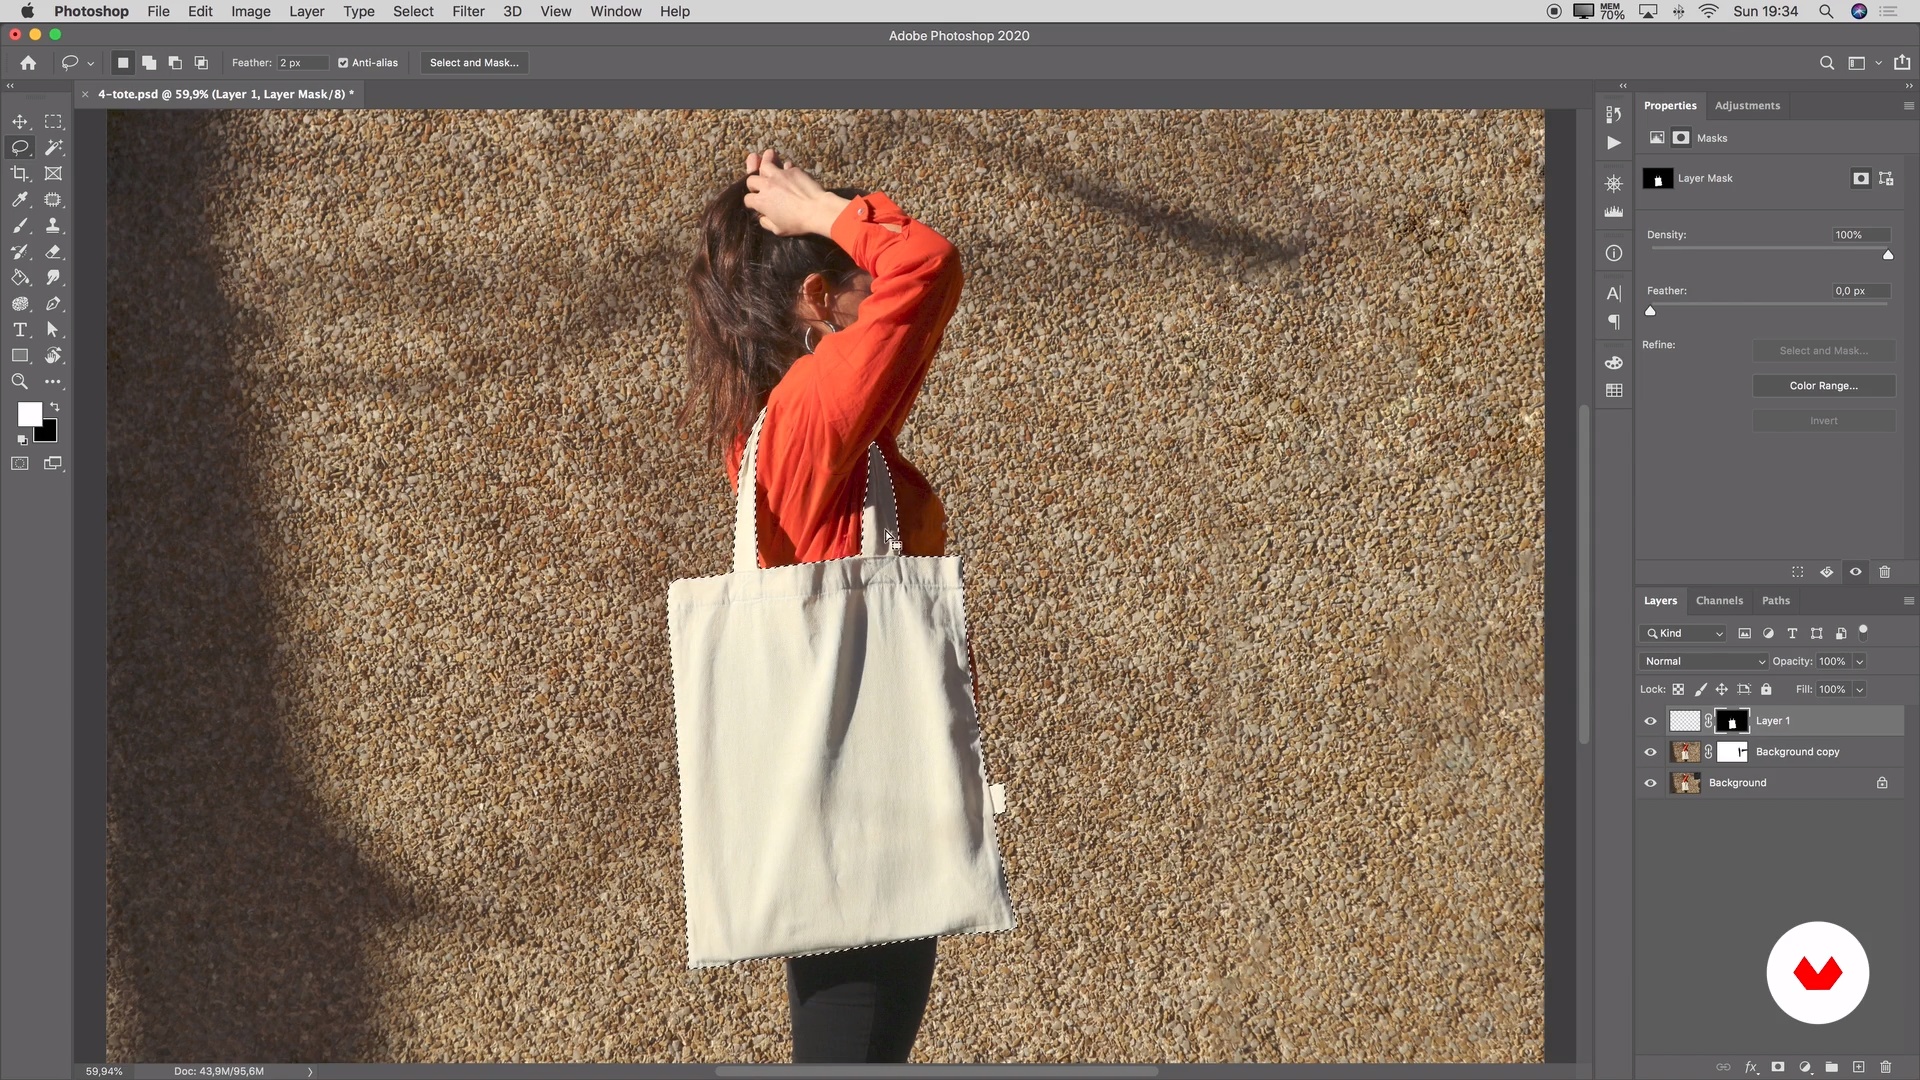1920x1080 pixels.
Task: Toggle lock transparent pixels
Action: (1678, 689)
